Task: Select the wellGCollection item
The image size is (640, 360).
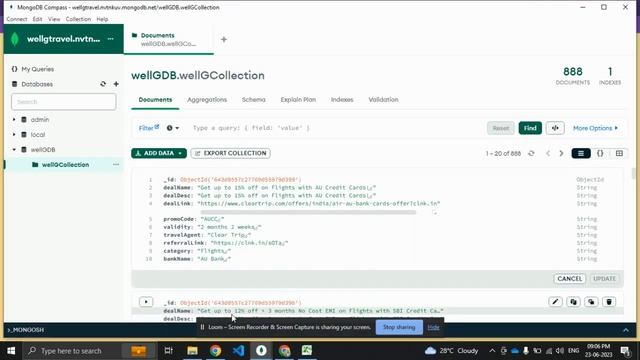Action: click(x=65, y=165)
